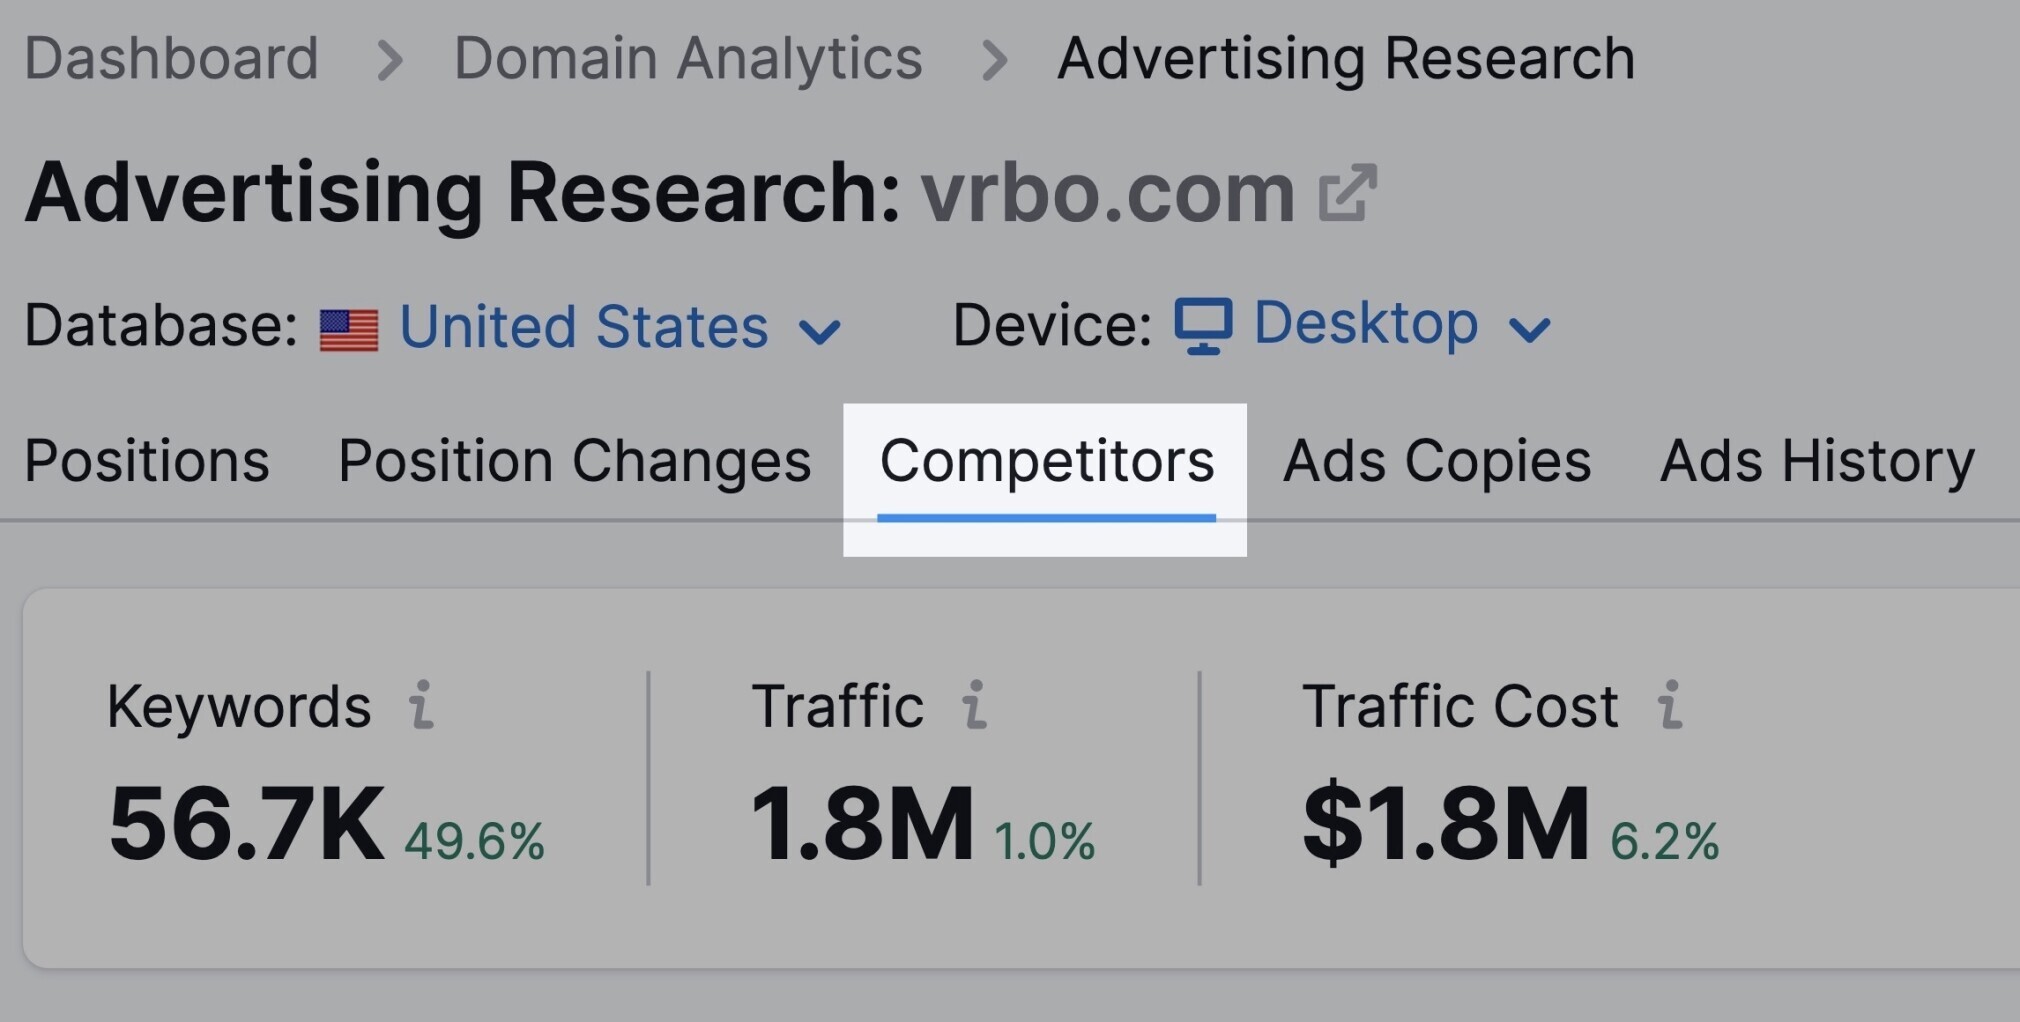The image size is (2020, 1022).
Task: Switch to Position Changes tab
Action: tap(575, 461)
